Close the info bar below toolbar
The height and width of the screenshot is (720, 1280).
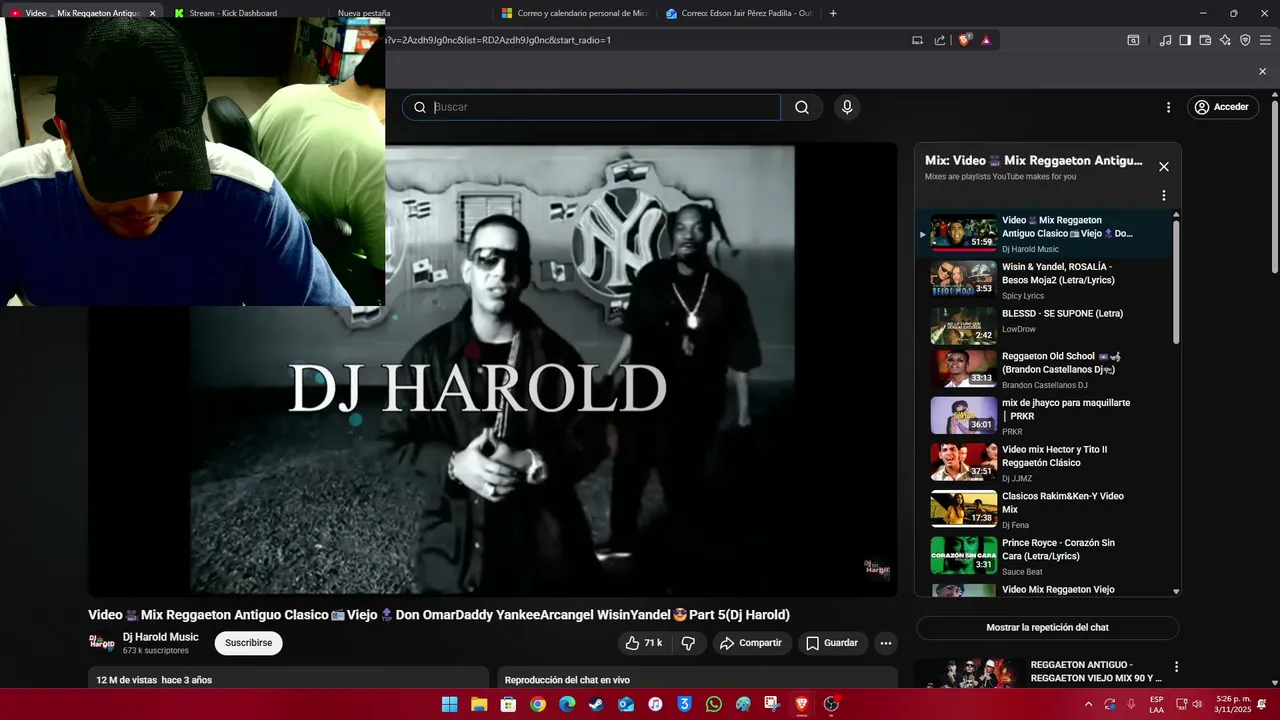[x=1262, y=71]
